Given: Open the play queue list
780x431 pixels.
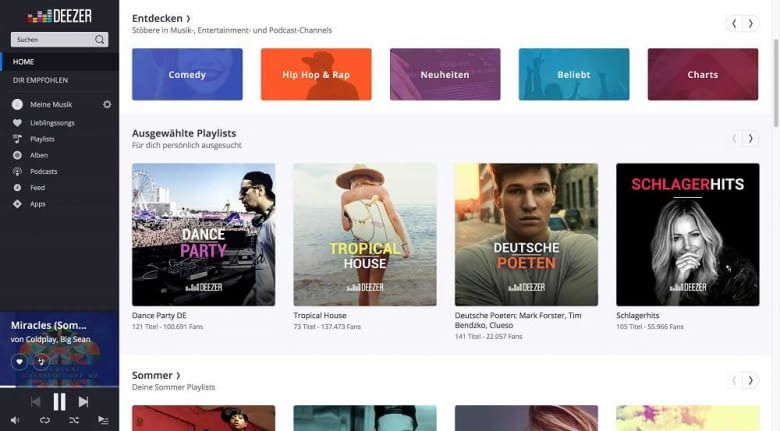Looking at the screenshot, I should pyautogui.click(x=103, y=421).
